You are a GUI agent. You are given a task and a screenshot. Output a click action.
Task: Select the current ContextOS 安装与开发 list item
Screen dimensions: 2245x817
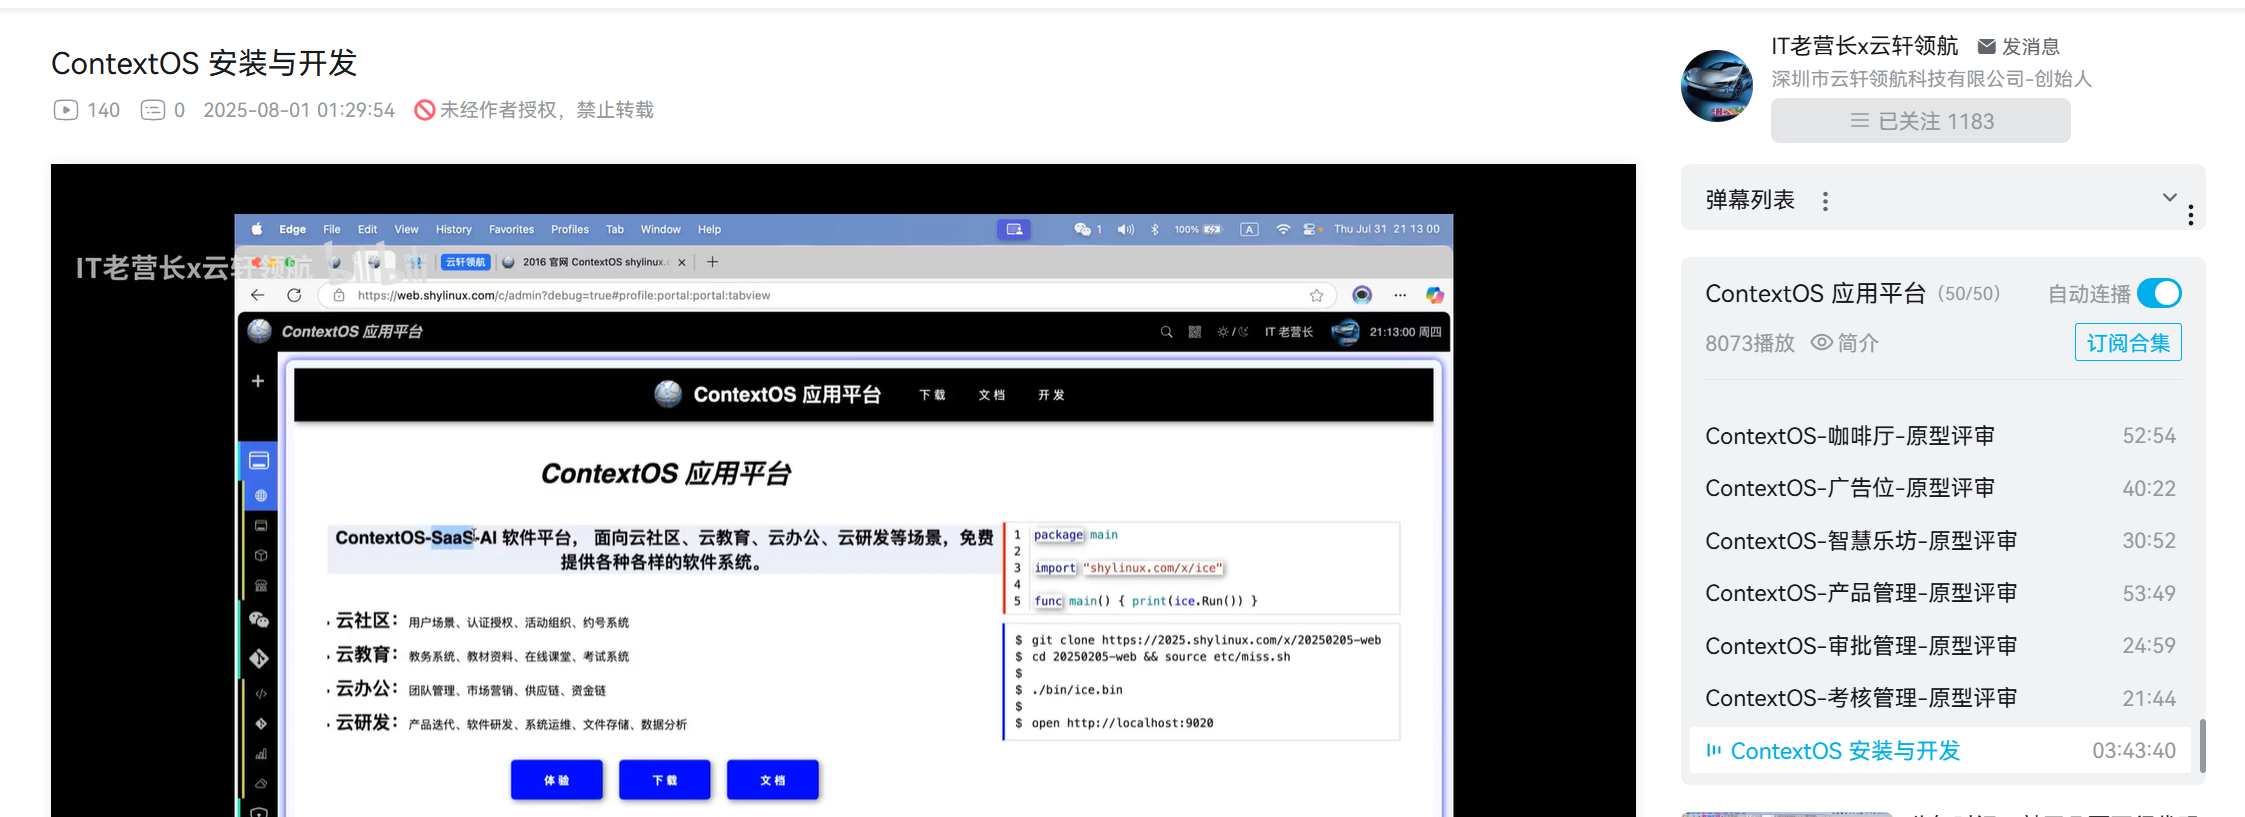(1940, 751)
